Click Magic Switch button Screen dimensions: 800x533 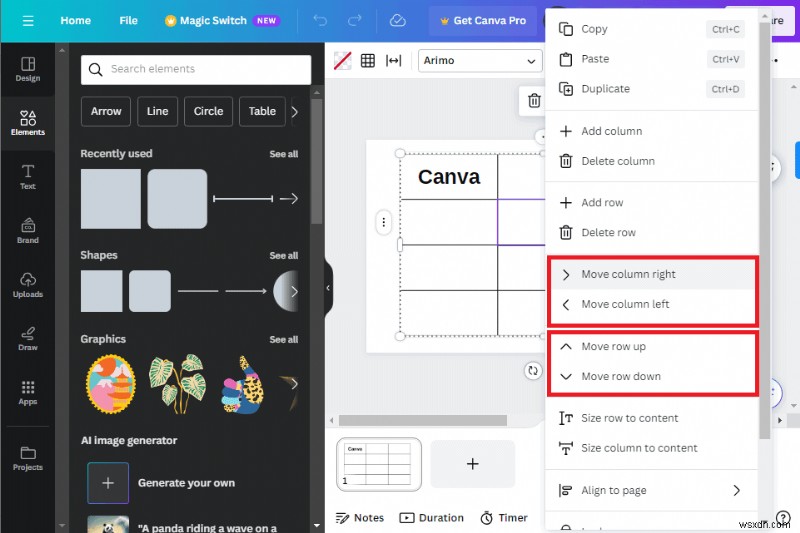coord(222,20)
